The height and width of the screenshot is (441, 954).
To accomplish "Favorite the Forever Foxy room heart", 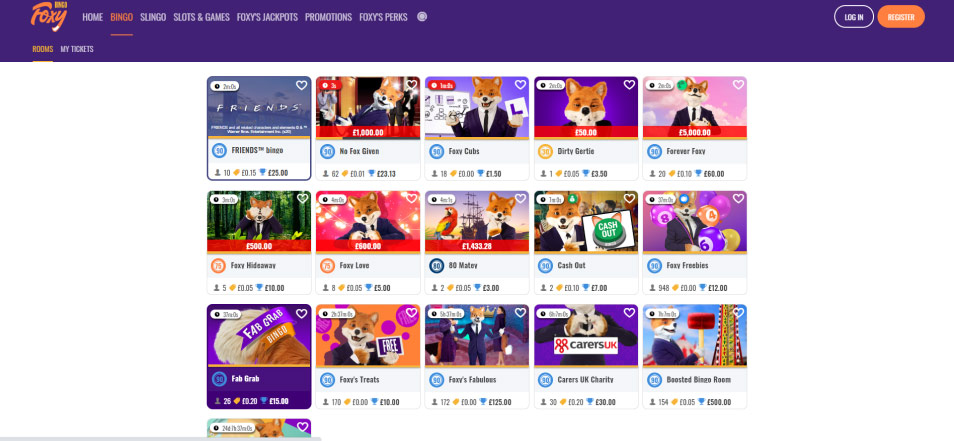I will coord(738,85).
